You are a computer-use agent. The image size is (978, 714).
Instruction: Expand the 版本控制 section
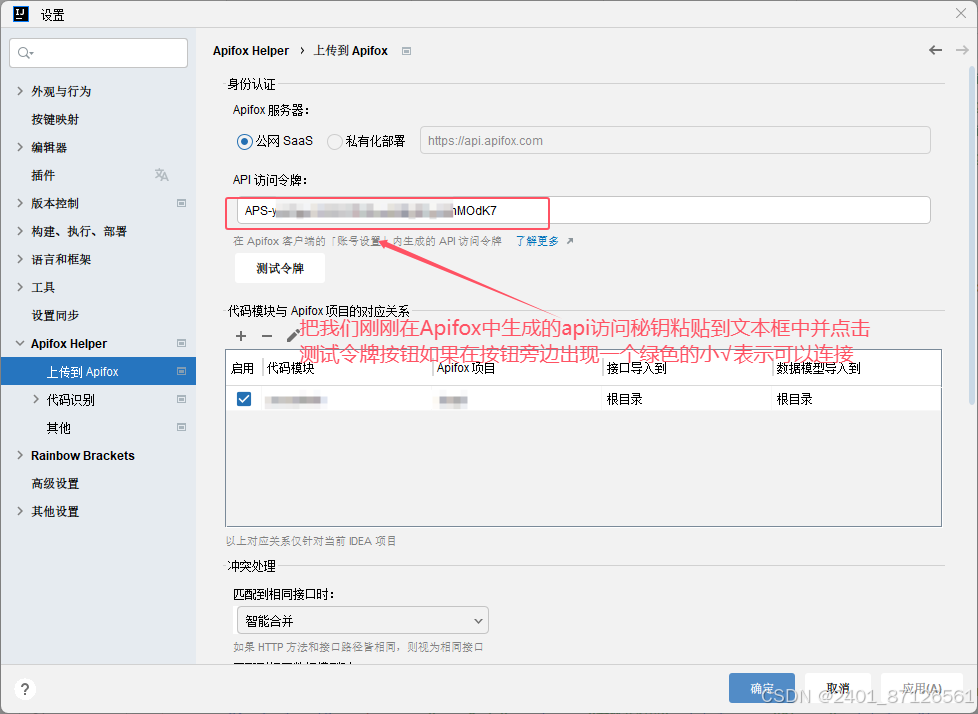pos(20,203)
